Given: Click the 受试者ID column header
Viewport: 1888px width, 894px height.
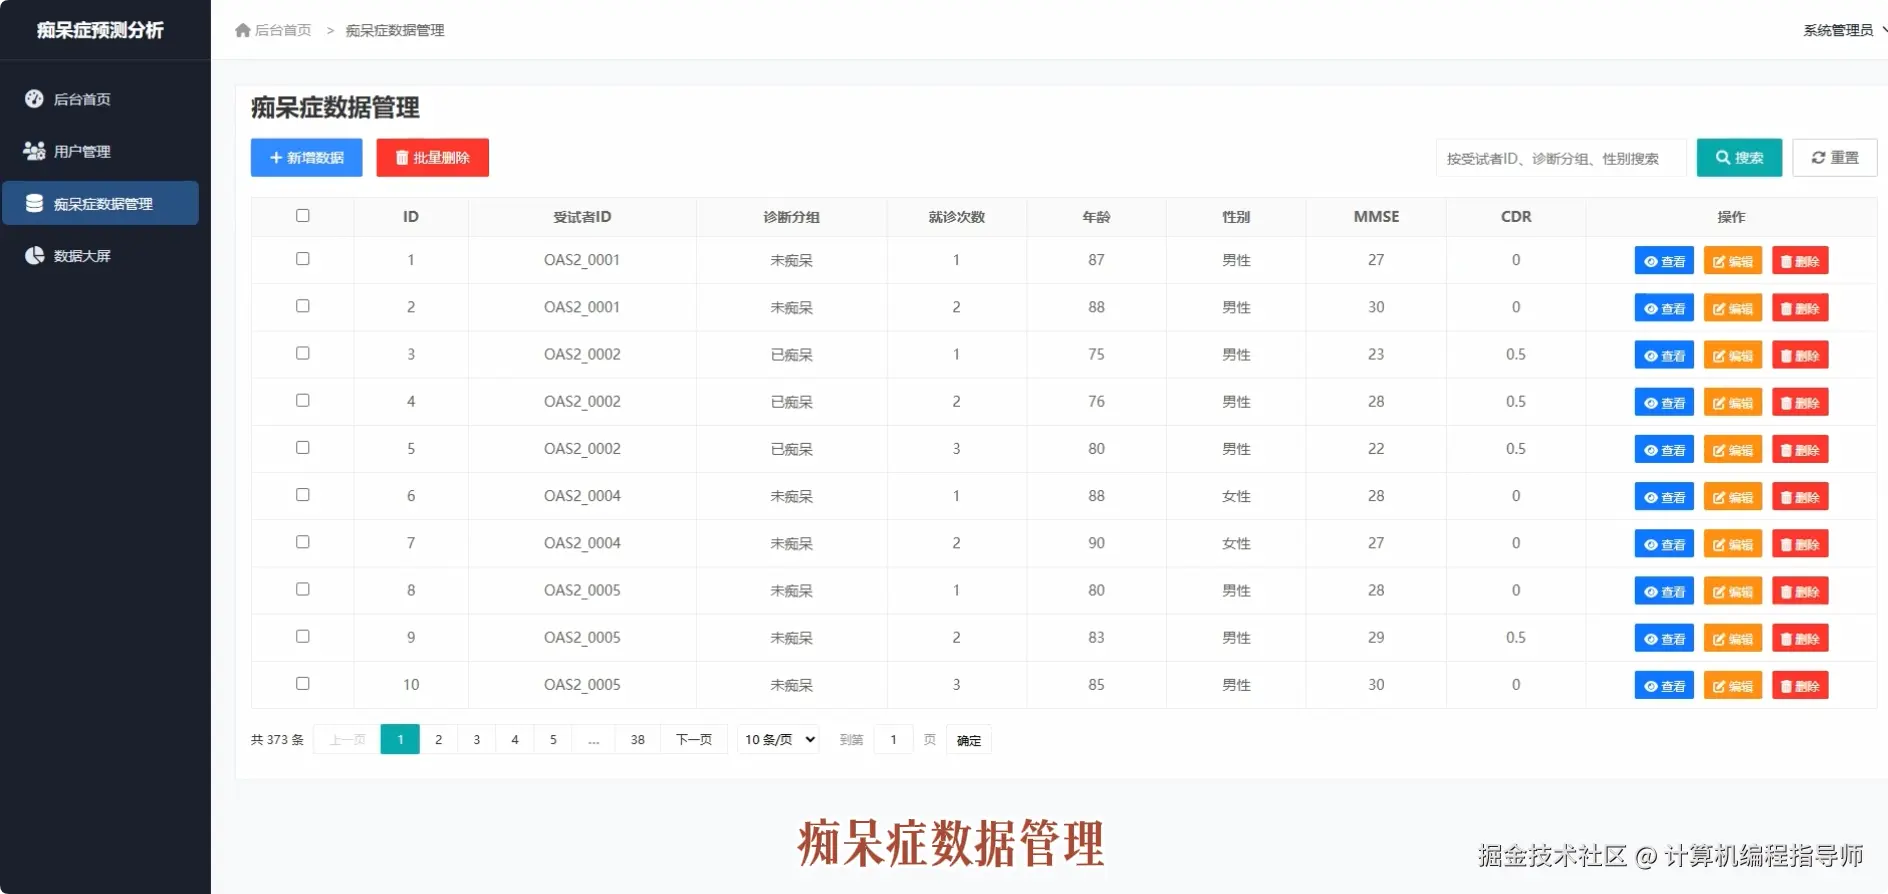Looking at the screenshot, I should 582,216.
